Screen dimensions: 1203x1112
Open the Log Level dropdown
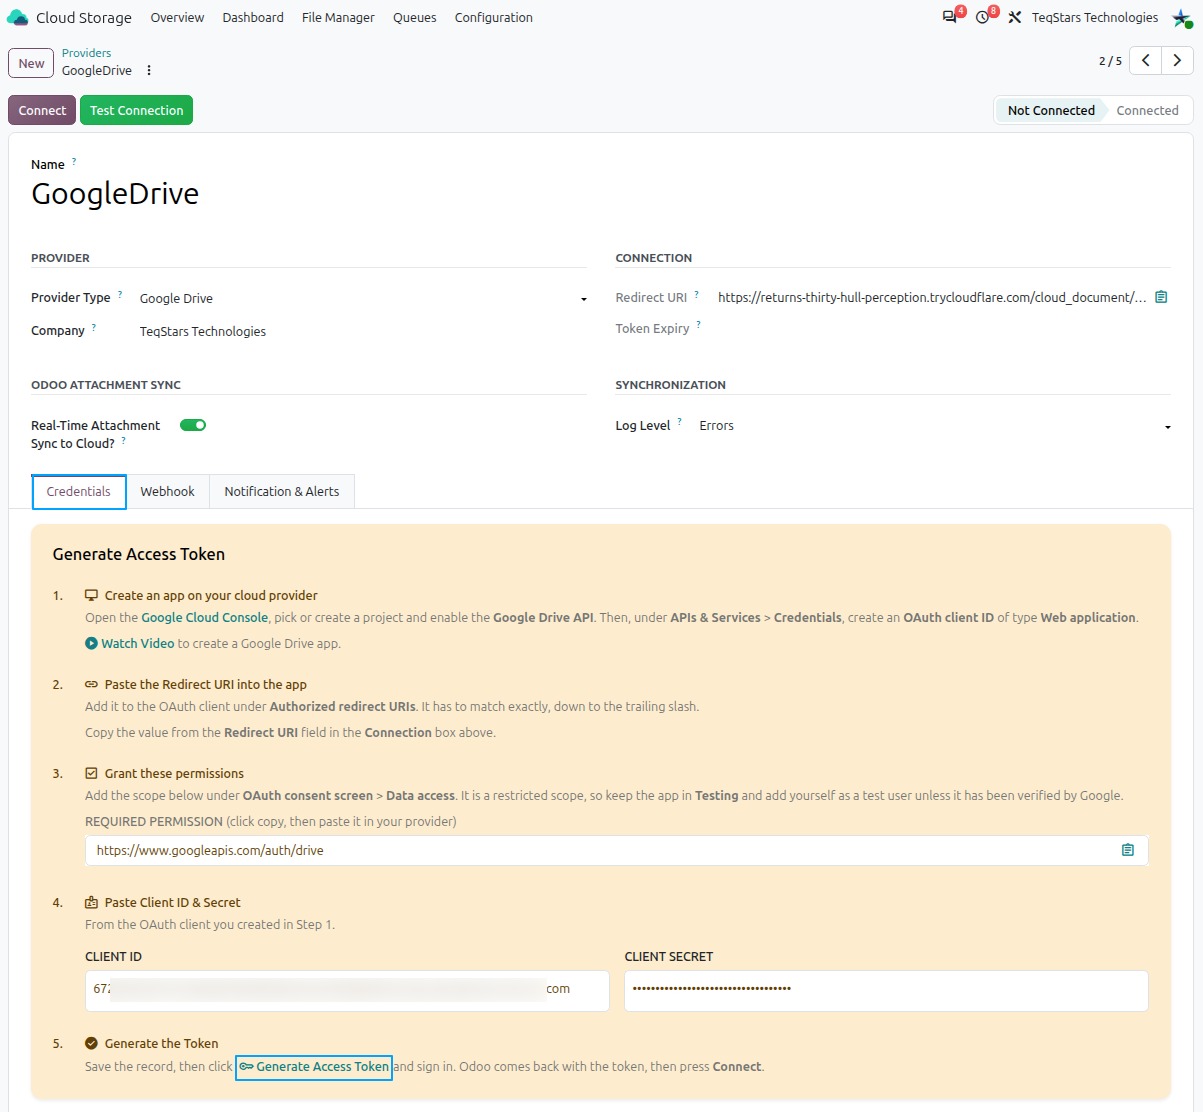coord(935,426)
